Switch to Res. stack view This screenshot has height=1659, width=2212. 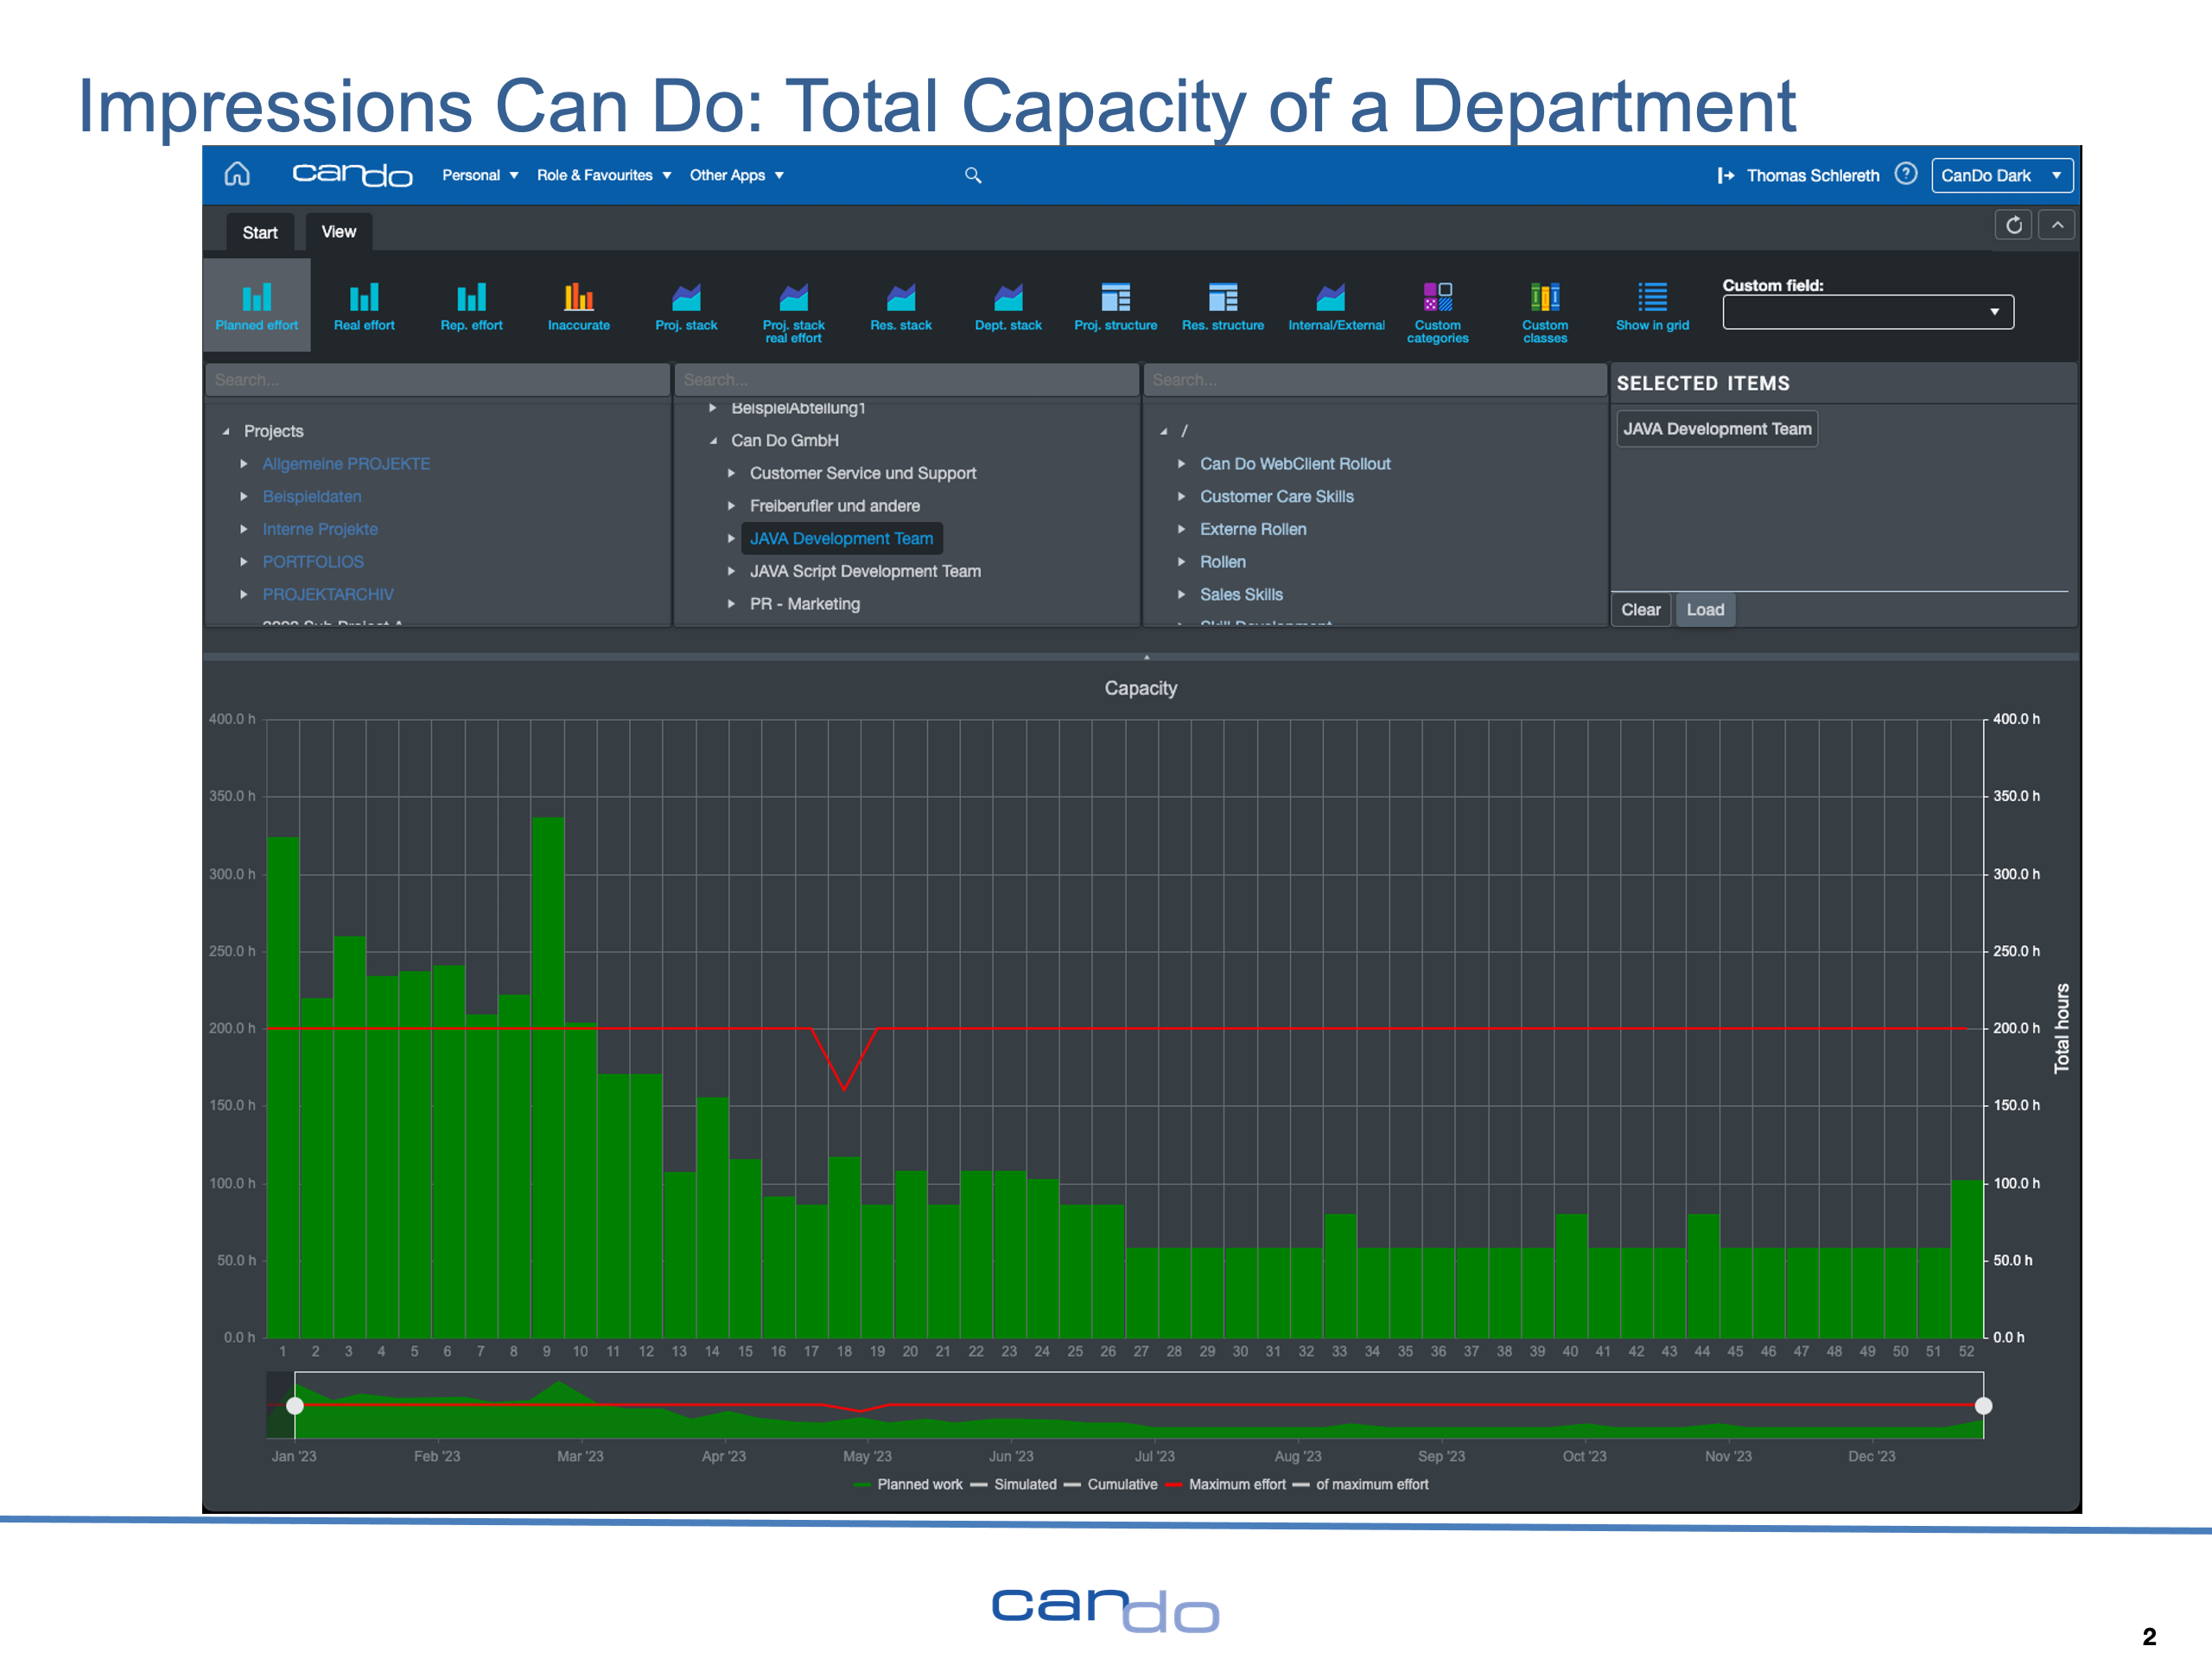(x=901, y=306)
